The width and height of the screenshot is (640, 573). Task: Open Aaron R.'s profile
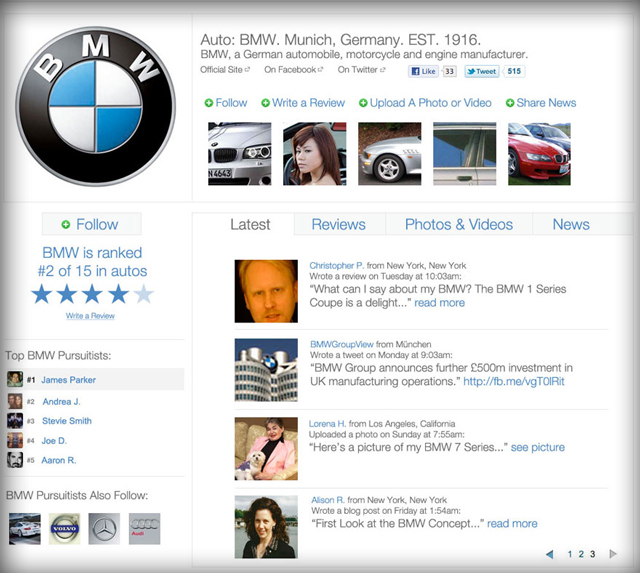coord(59,460)
